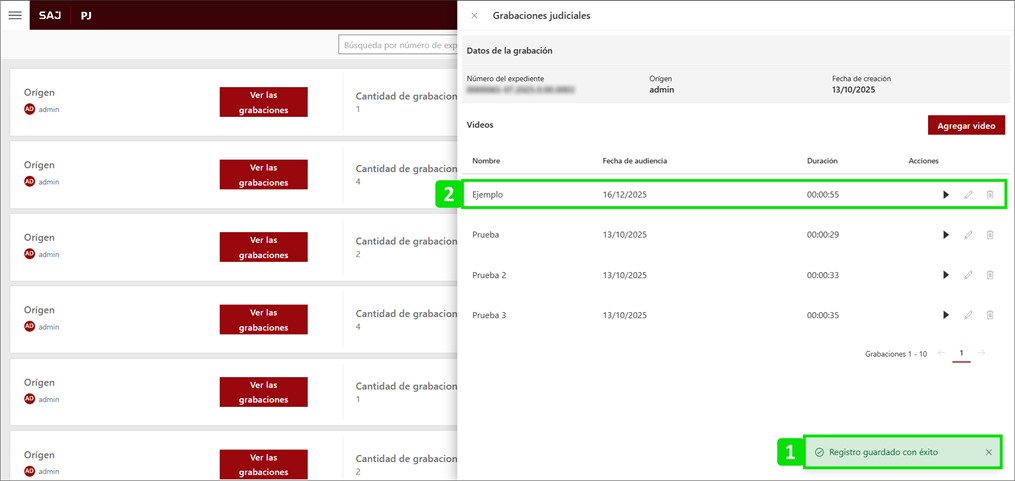Edit the Prueba video entry

tap(968, 235)
